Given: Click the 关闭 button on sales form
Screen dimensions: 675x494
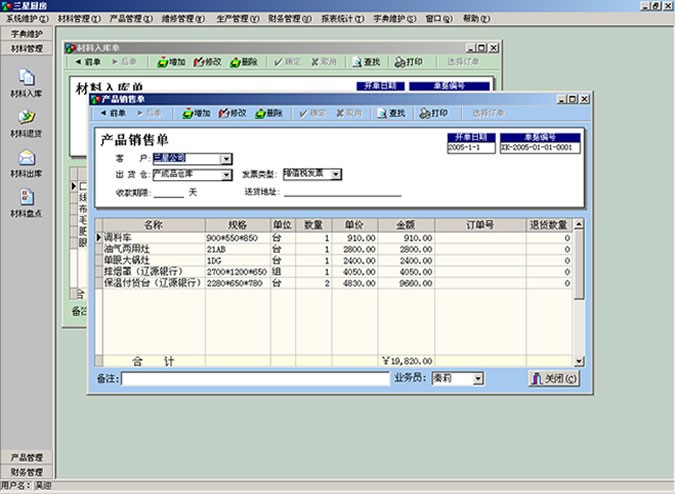Looking at the screenshot, I should point(553,379).
